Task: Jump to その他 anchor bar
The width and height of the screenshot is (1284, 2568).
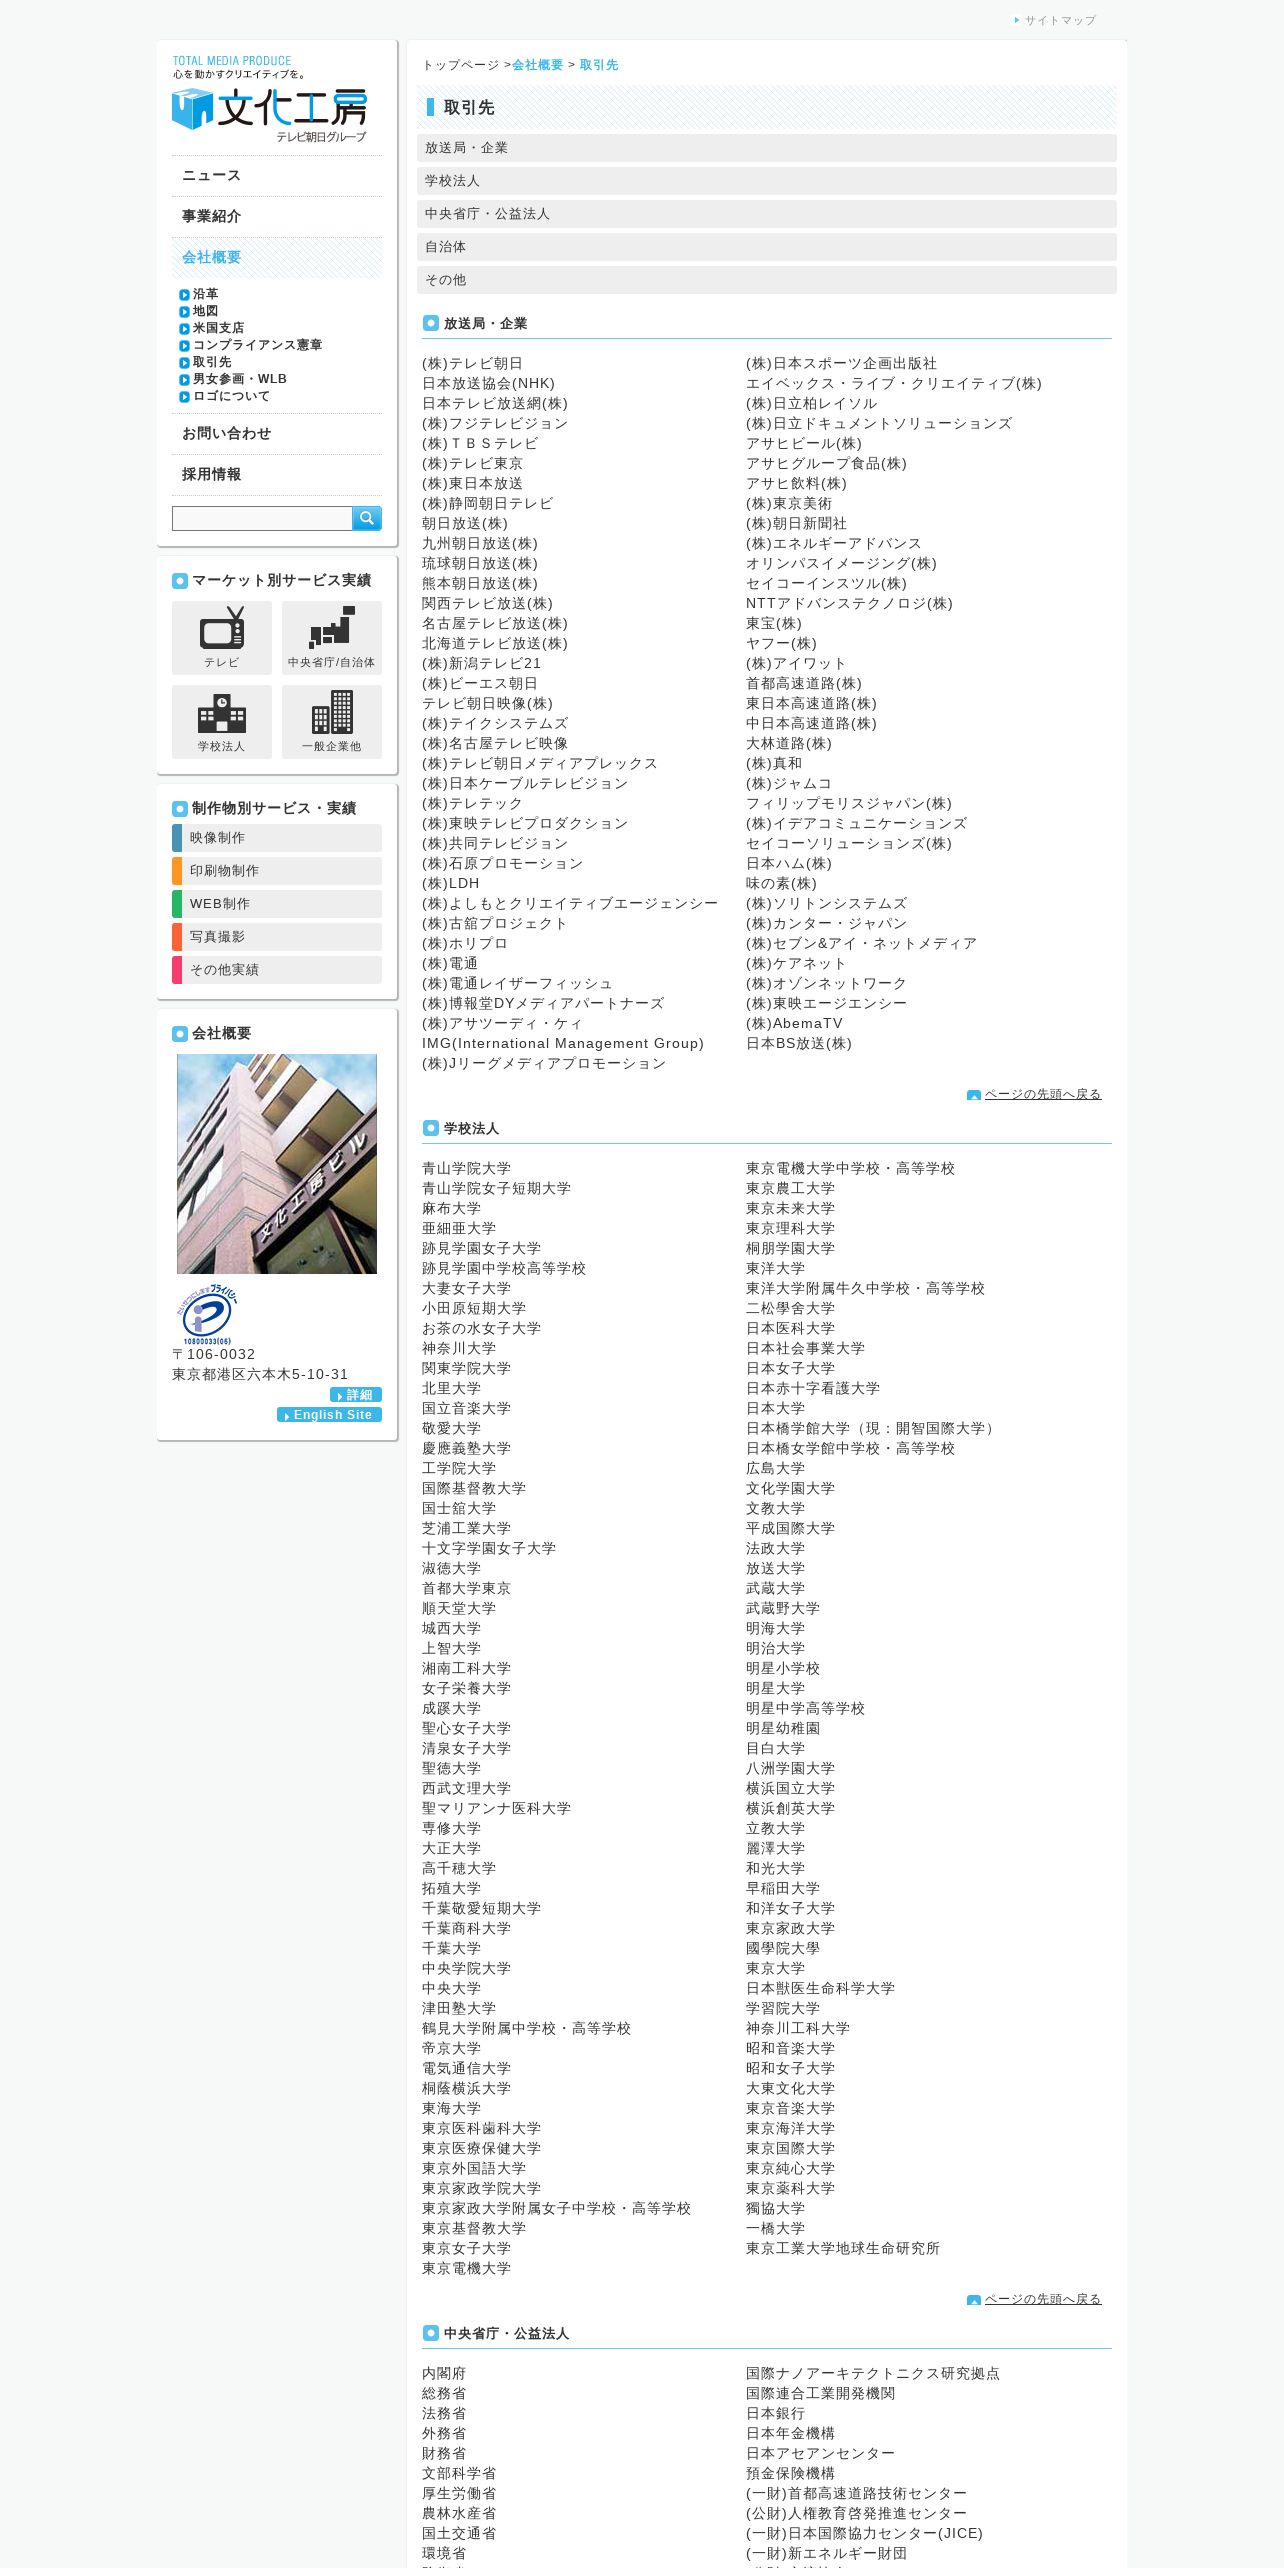Action: click(x=767, y=280)
